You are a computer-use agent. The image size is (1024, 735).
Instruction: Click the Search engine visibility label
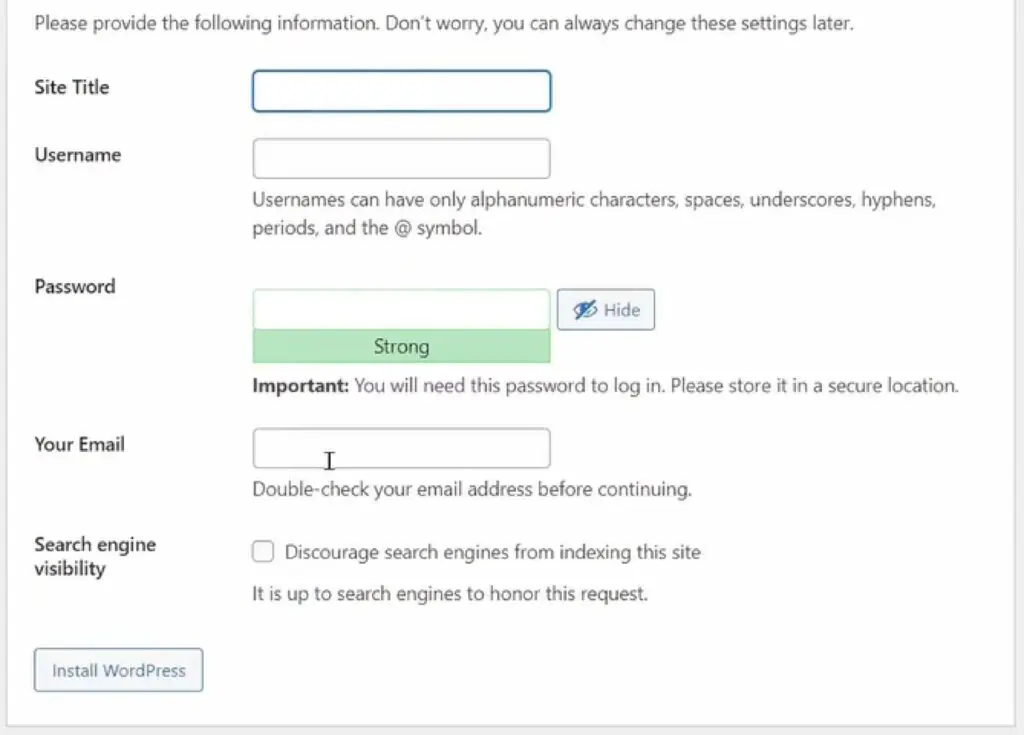(95, 556)
